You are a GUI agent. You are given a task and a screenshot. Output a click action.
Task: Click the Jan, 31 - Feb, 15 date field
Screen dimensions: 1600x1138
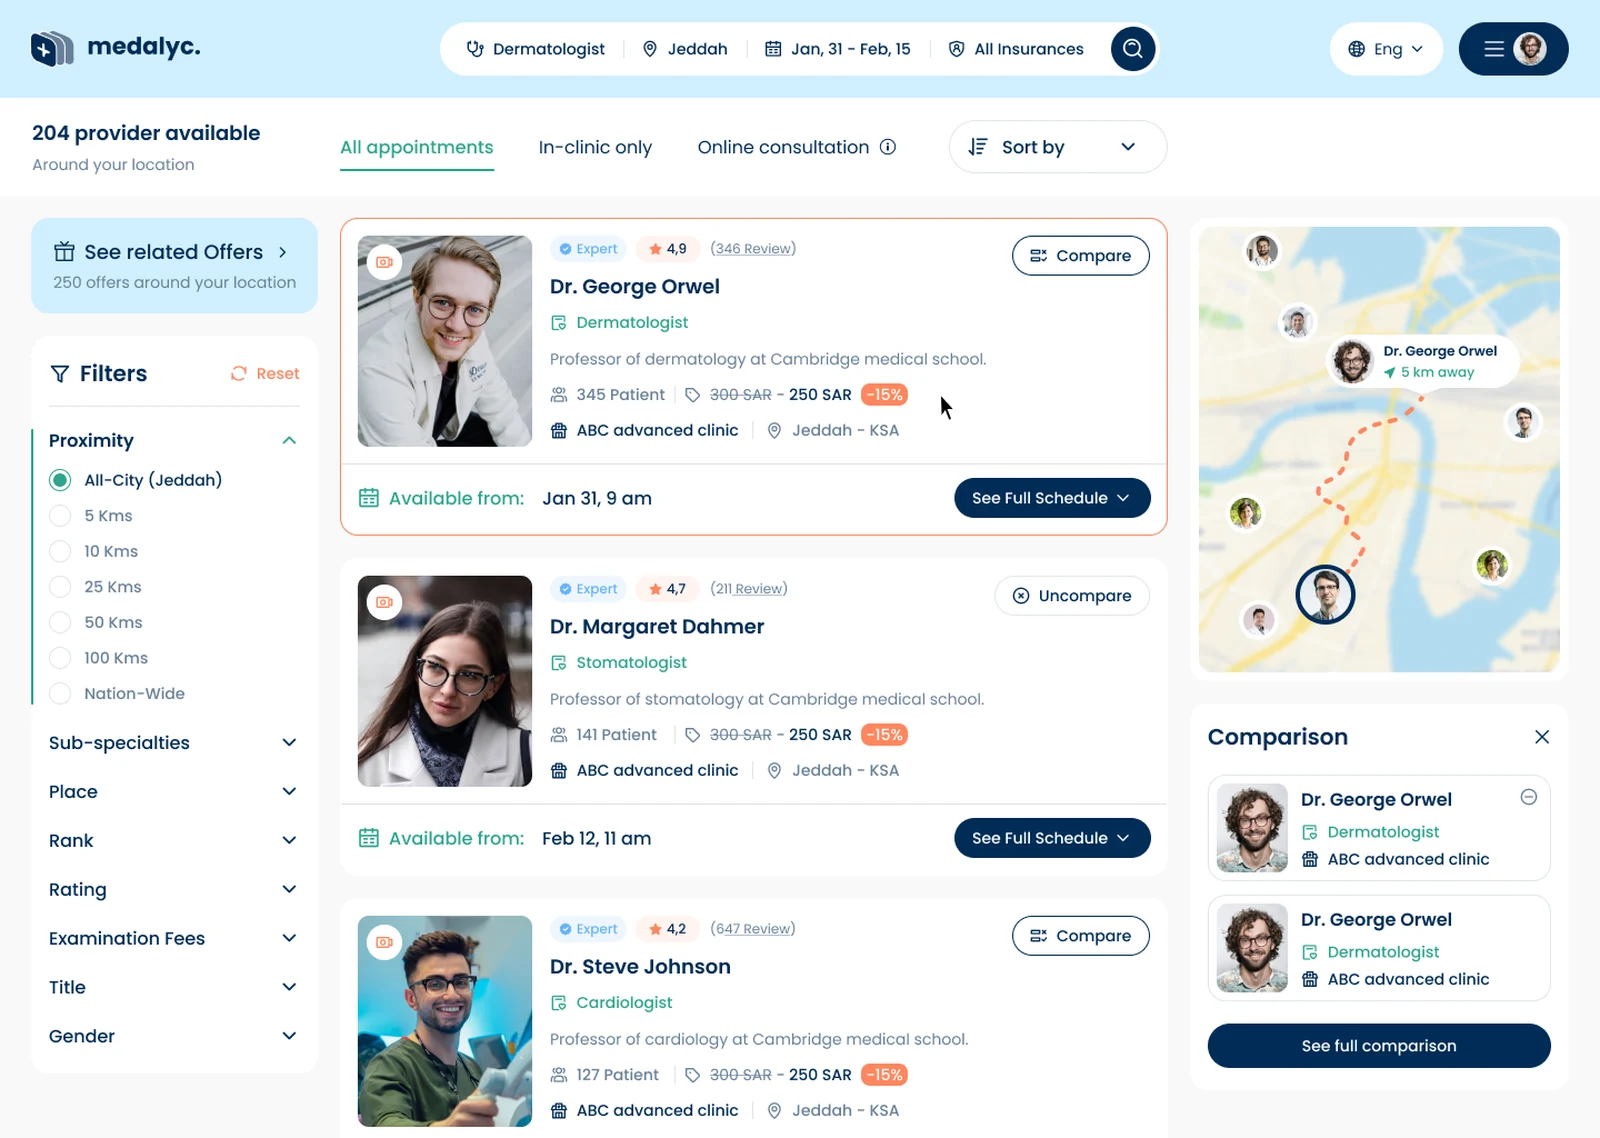[839, 49]
